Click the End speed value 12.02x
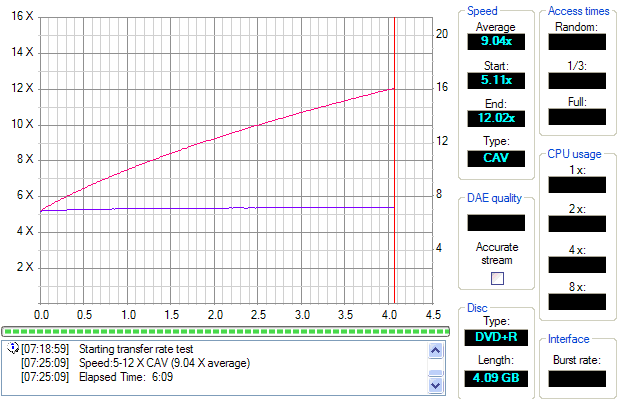The image size is (618, 399). pos(496,118)
